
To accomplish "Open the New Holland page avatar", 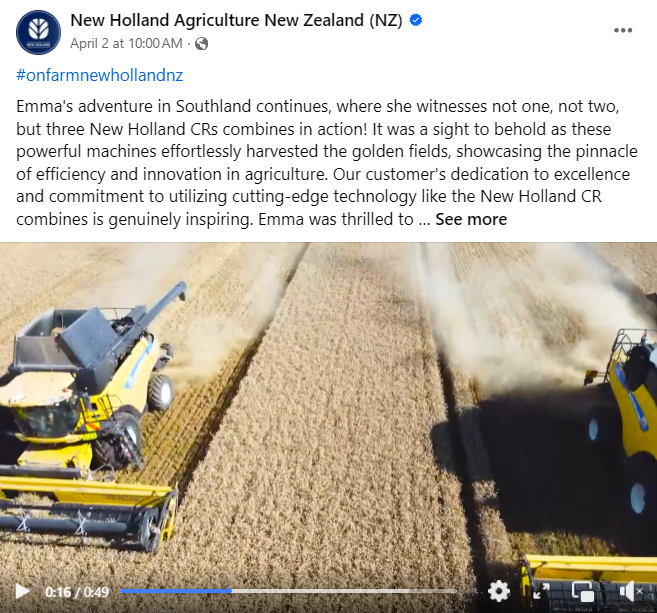I will click(38, 32).
